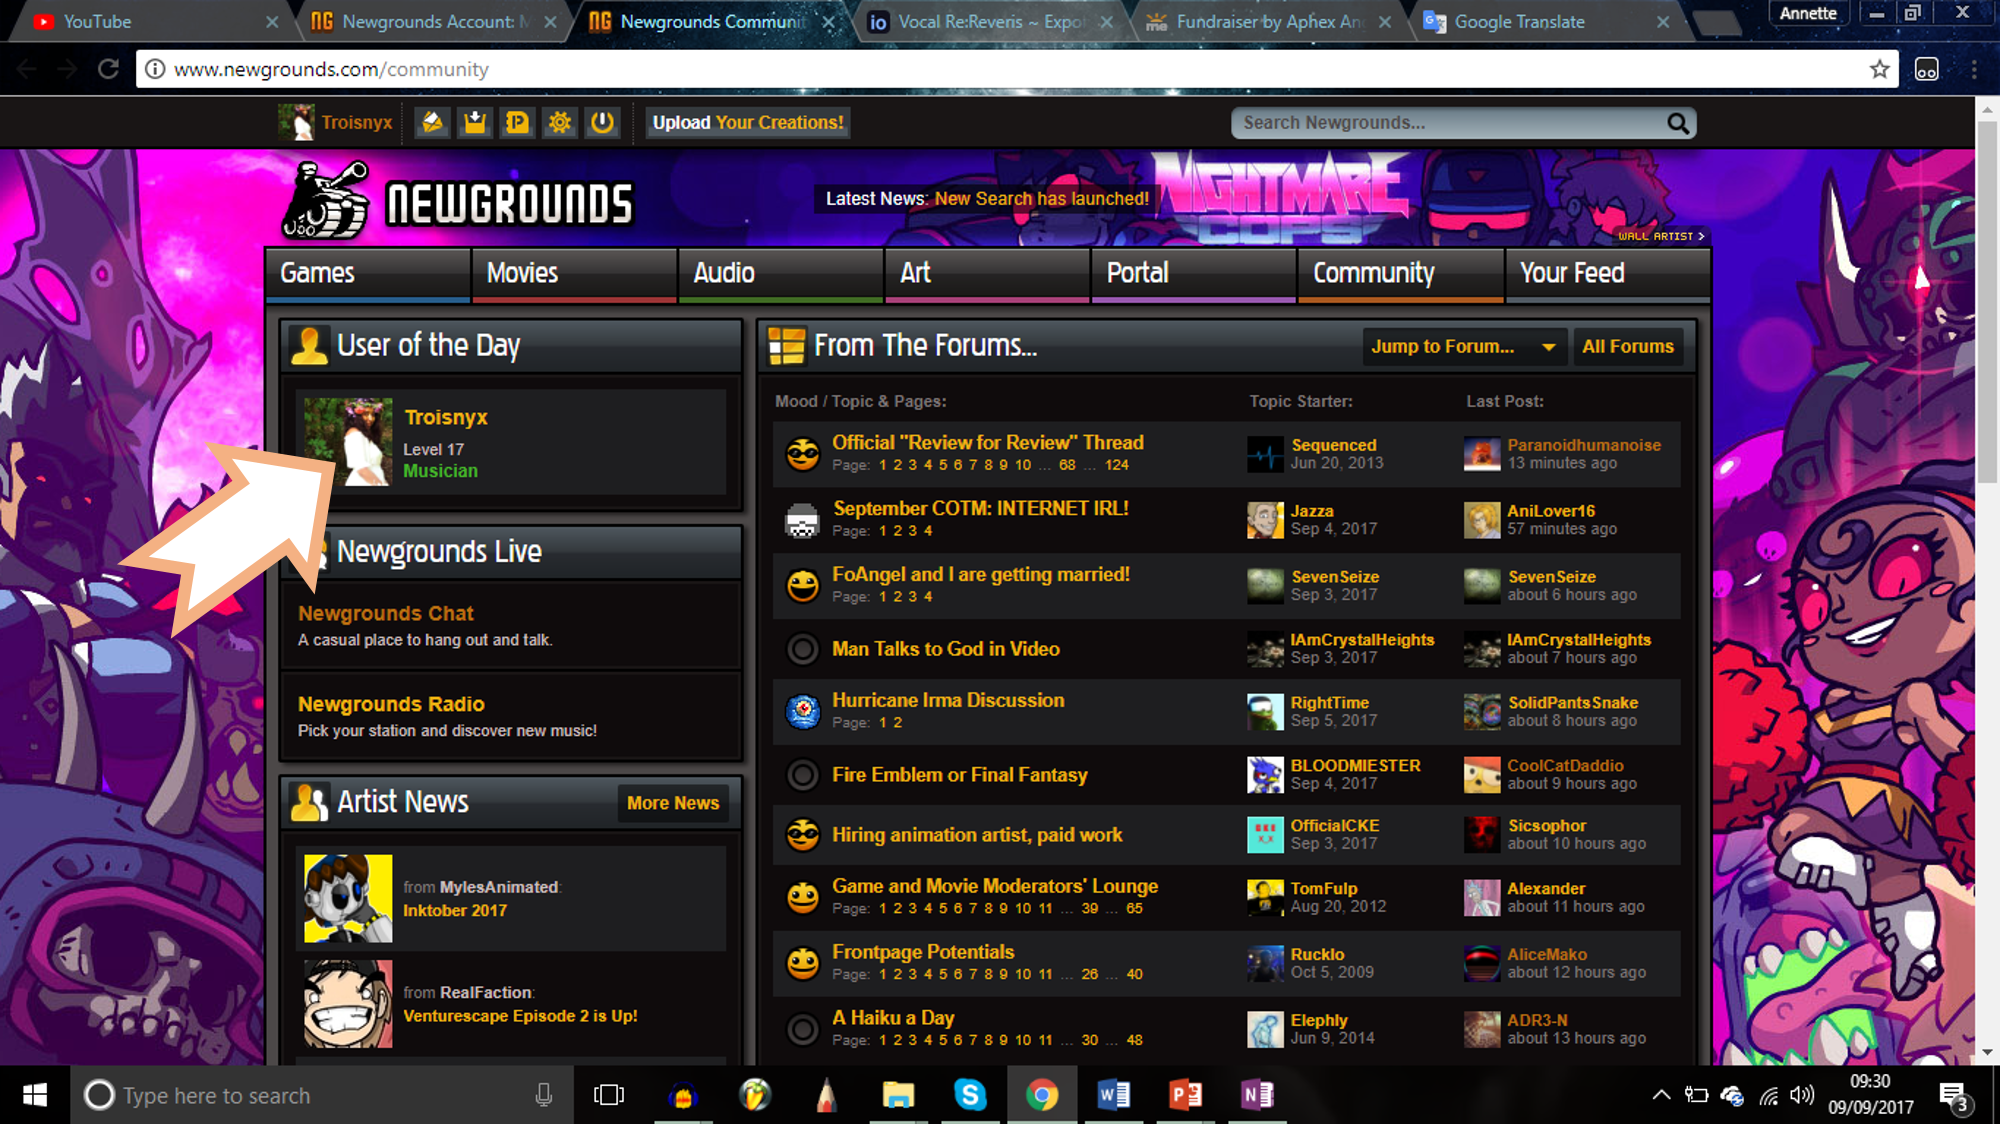This screenshot has width=2000, height=1124.
Task: Click Upload Your Creations button
Action: click(747, 123)
